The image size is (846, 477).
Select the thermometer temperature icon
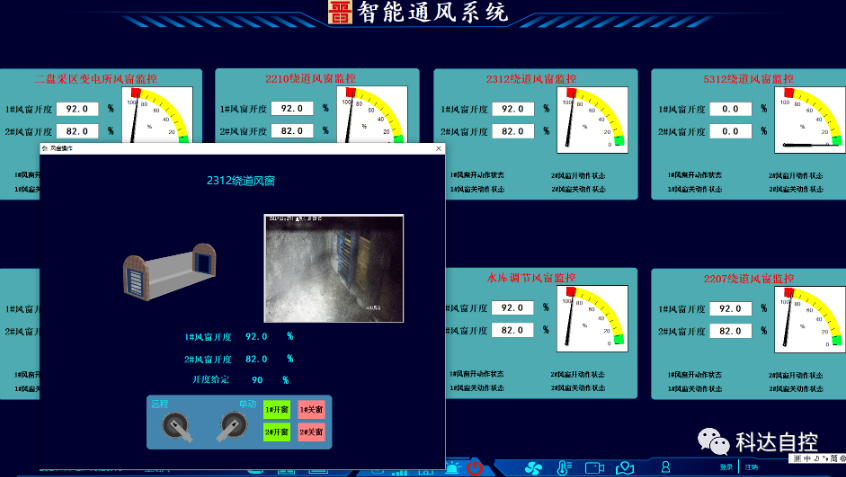tap(563, 467)
